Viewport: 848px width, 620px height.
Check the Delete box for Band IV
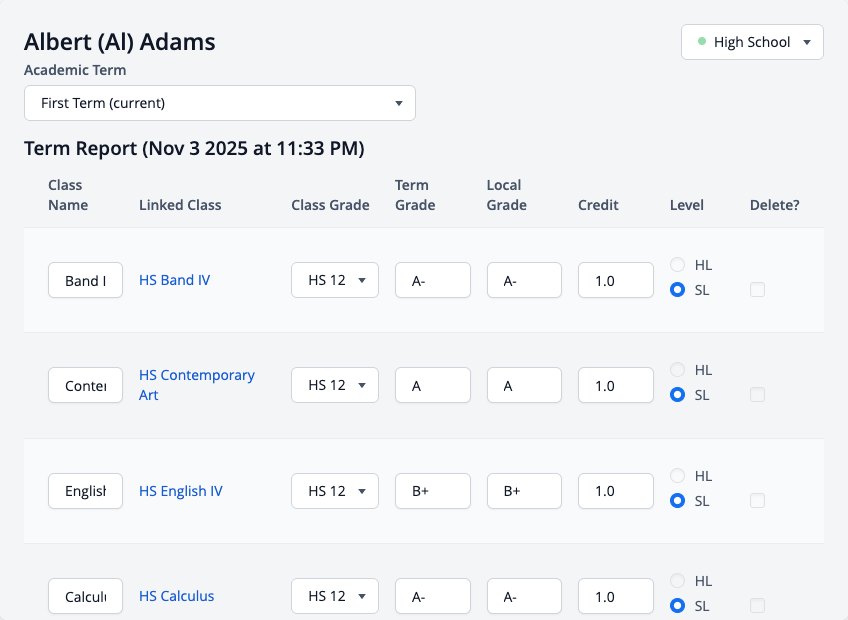pos(757,289)
